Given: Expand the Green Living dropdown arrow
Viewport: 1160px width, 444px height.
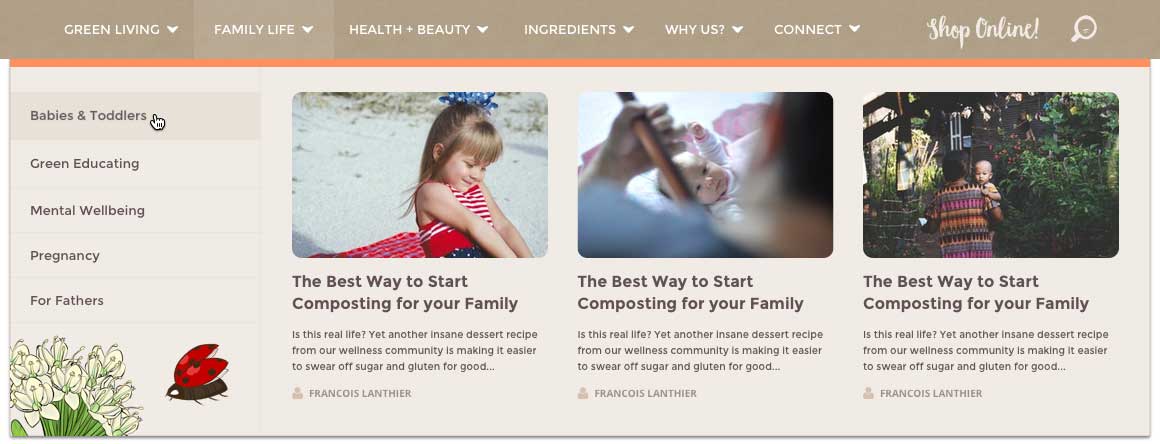Looking at the screenshot, I should point(172,30).
